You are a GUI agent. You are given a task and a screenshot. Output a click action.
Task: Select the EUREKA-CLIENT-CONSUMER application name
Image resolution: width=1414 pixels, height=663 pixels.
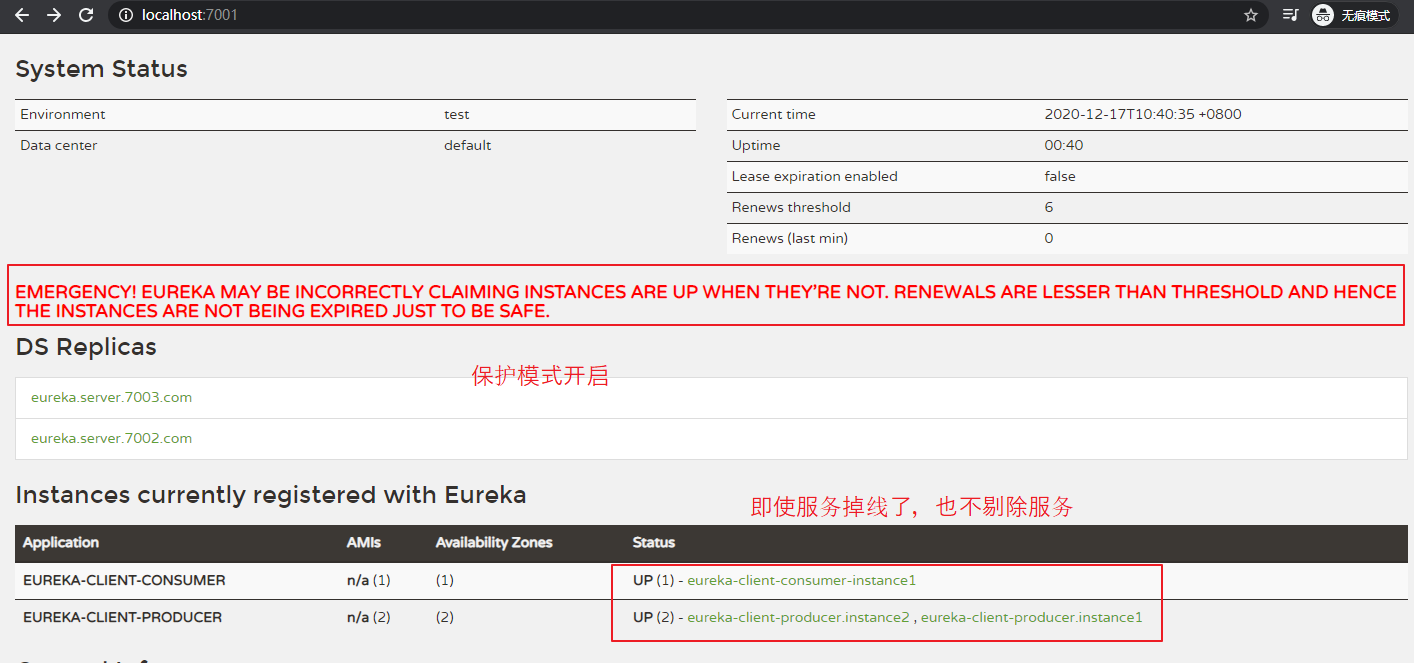[x=124, y=580]
